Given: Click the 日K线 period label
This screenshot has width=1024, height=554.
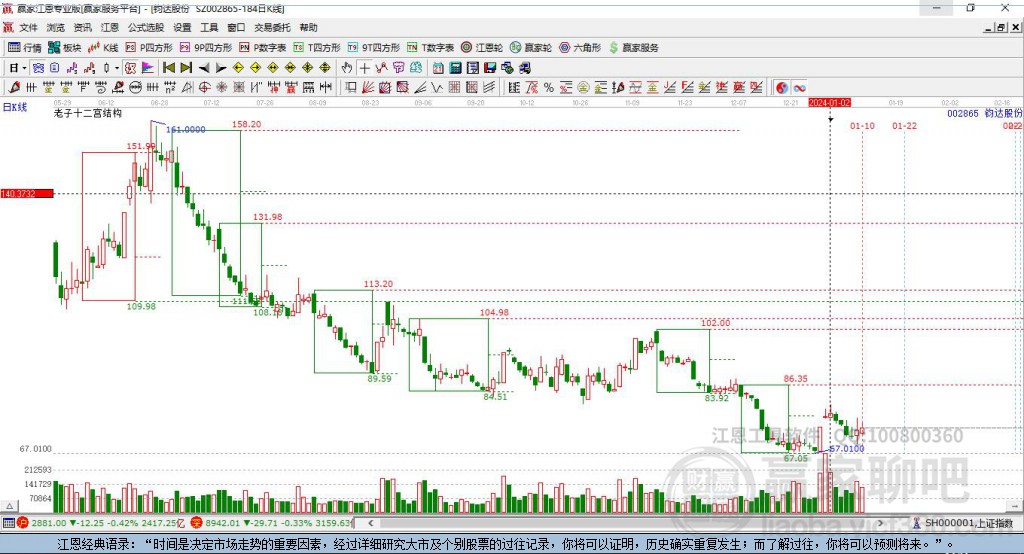Looking at the screenshot, I should click(14, 107).
